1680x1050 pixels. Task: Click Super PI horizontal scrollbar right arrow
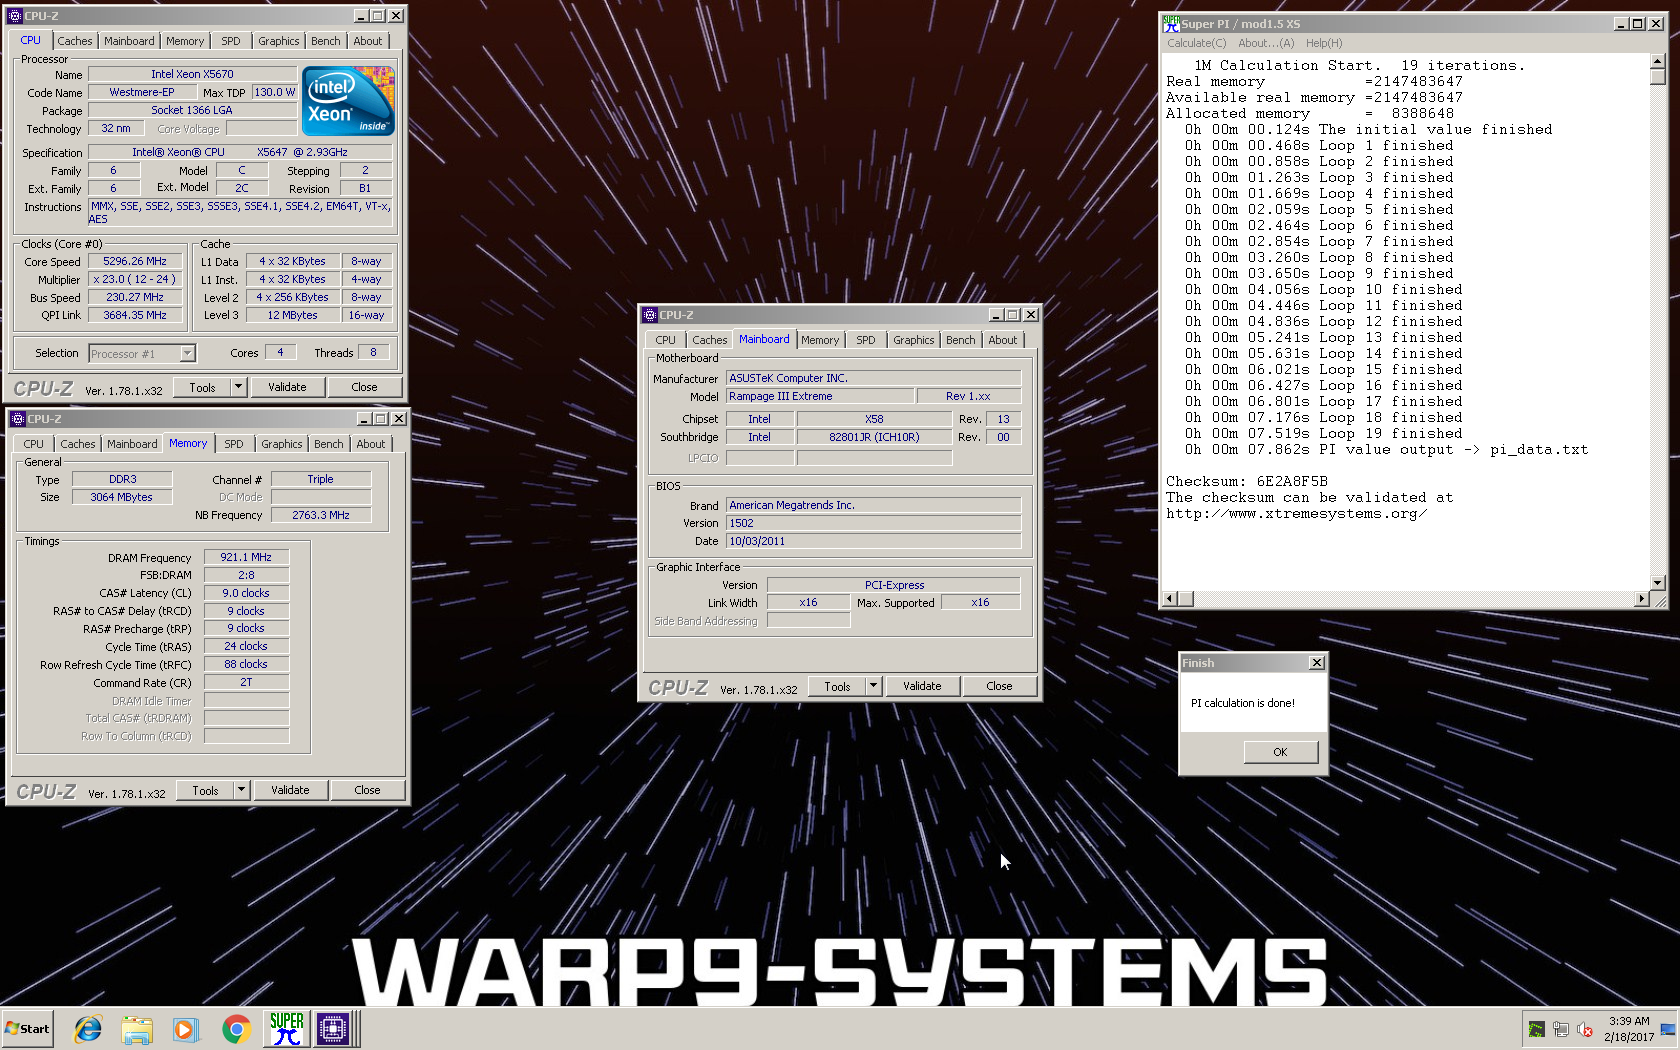(1641, 598)
